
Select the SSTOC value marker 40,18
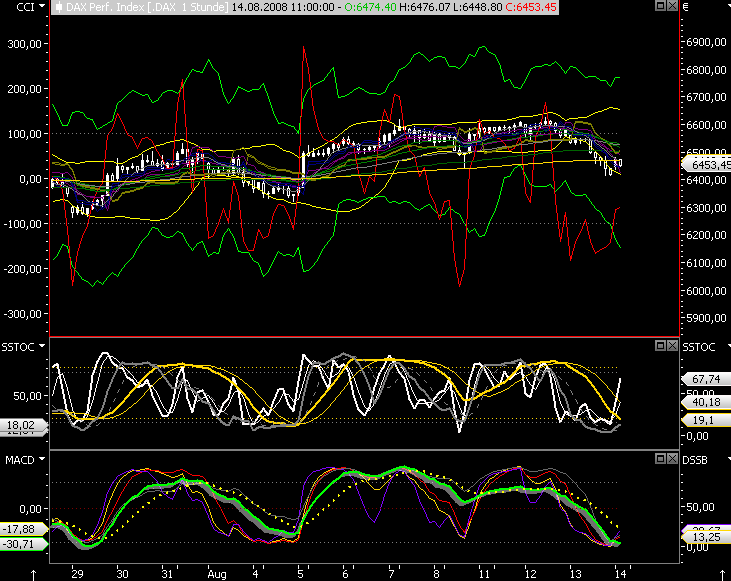[706, 402]
